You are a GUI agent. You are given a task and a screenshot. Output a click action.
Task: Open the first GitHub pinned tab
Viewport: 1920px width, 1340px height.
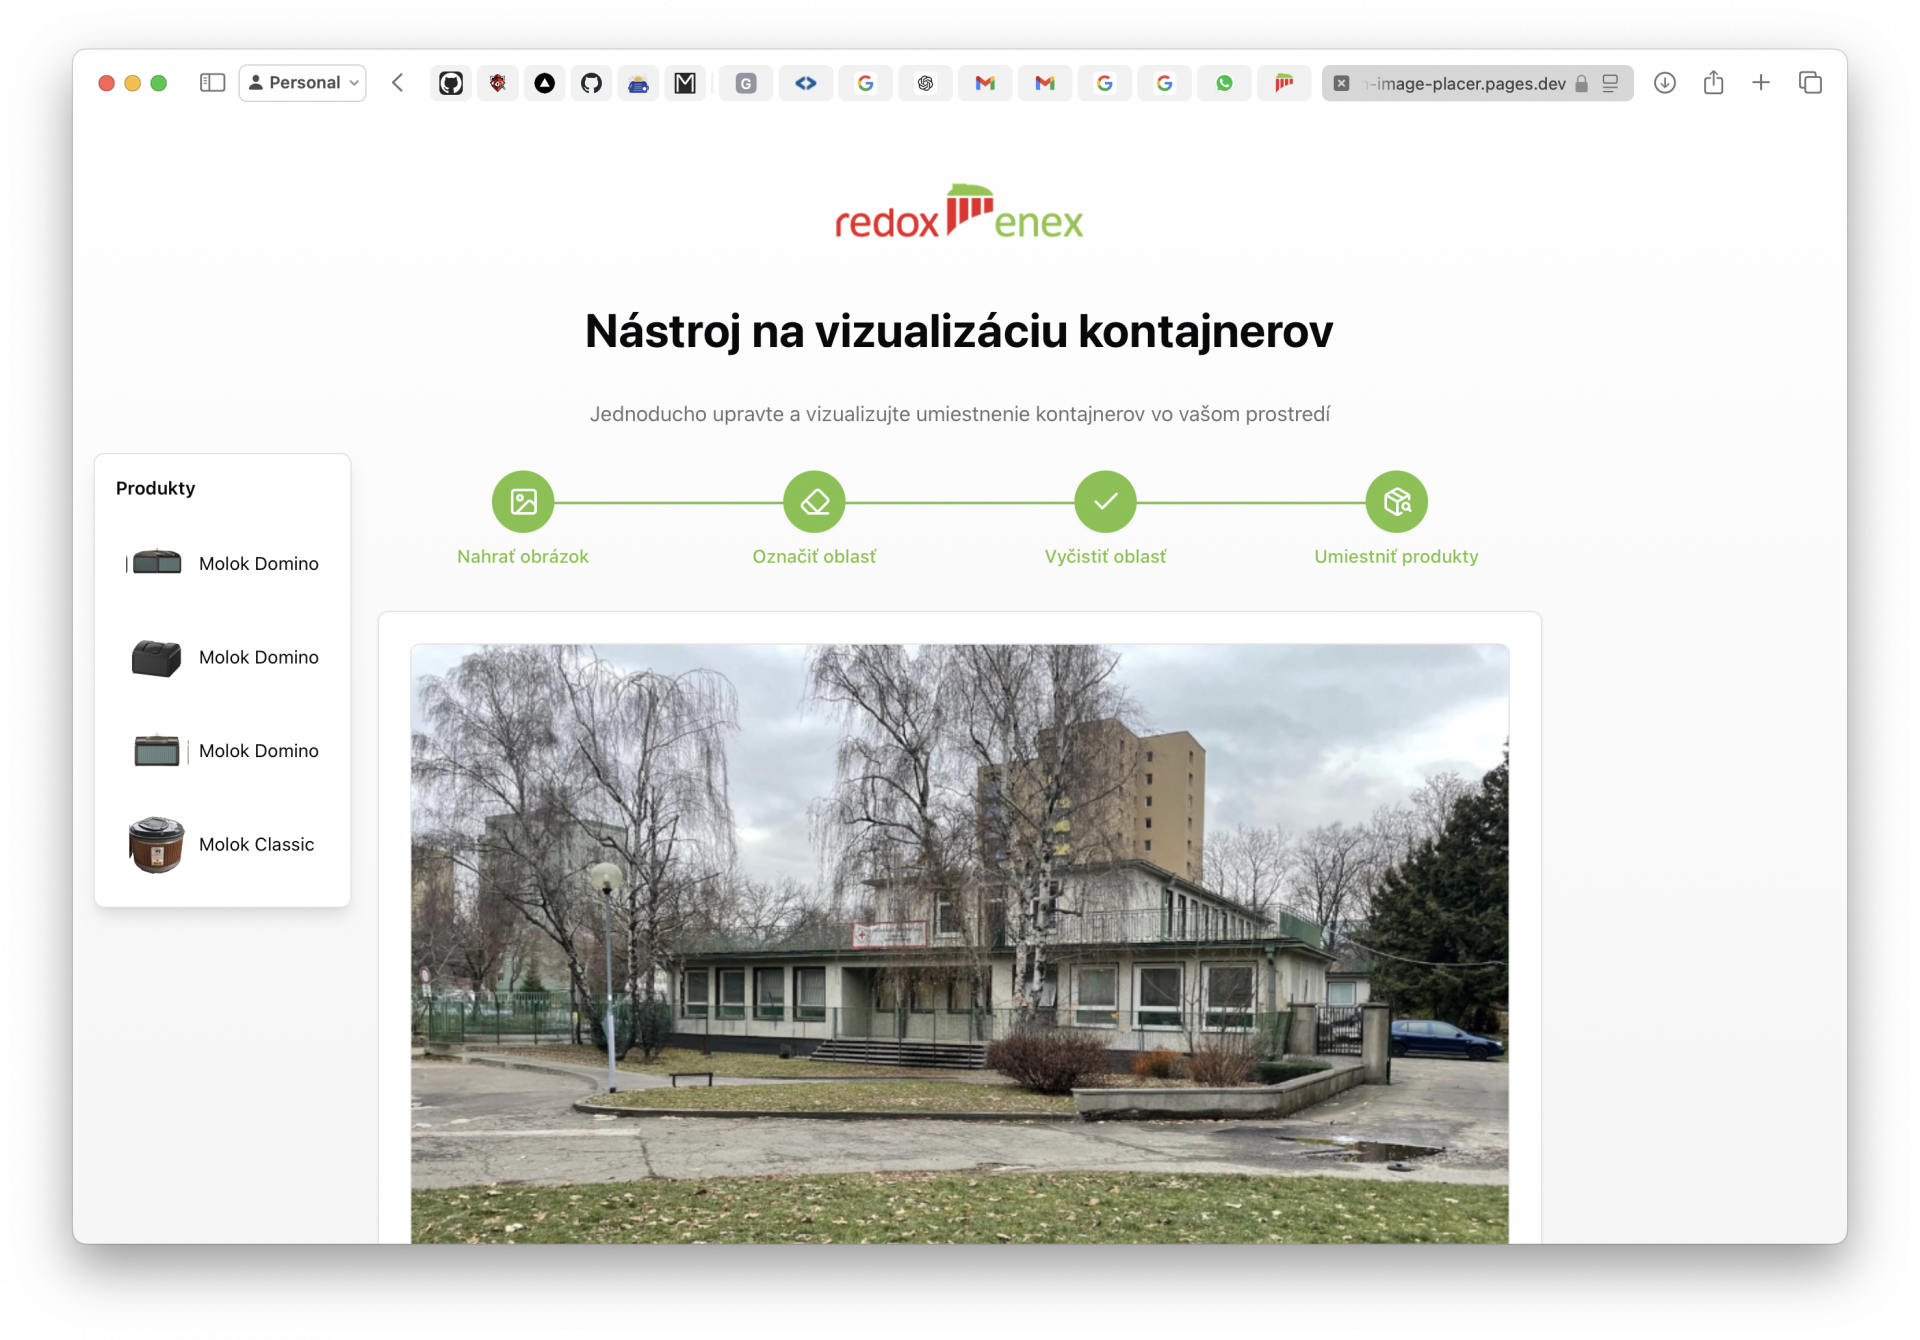tap(451, 83)
